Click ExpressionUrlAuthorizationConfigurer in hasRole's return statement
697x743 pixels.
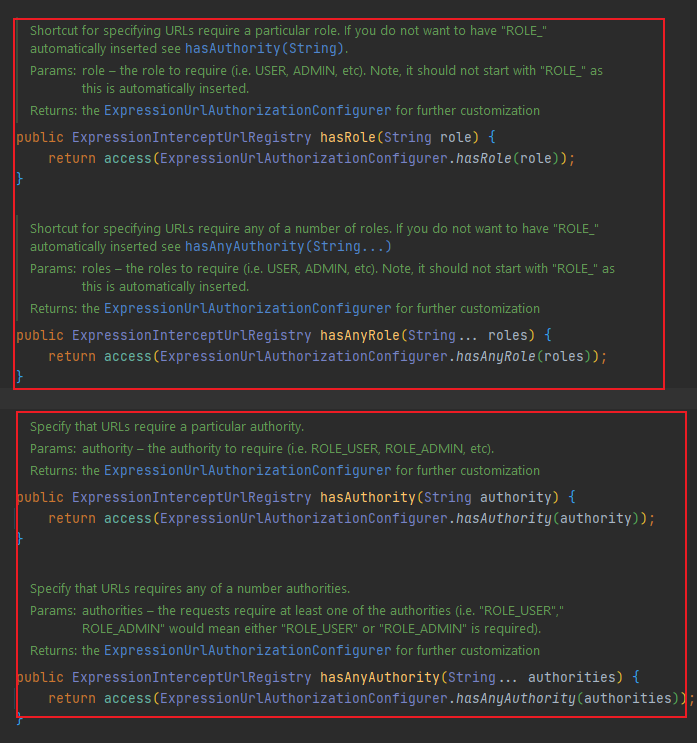[x=304, y=158]
